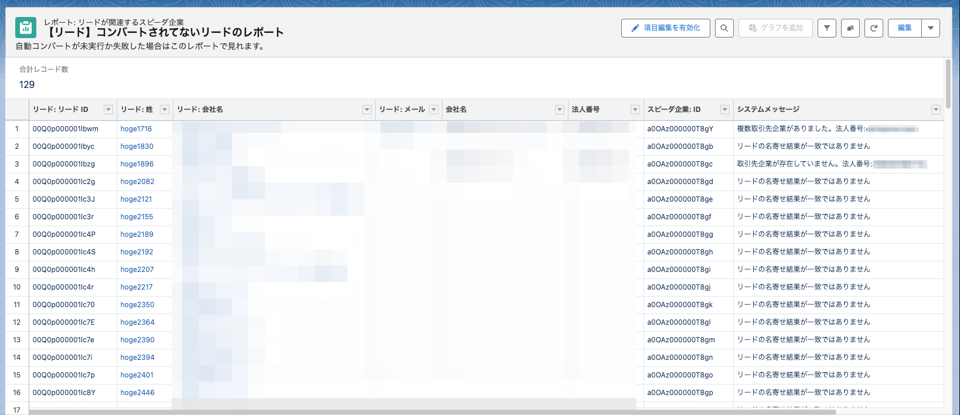Expand the システムメッセージ column menu
960x415 pixels.
(x=936, y=110)
